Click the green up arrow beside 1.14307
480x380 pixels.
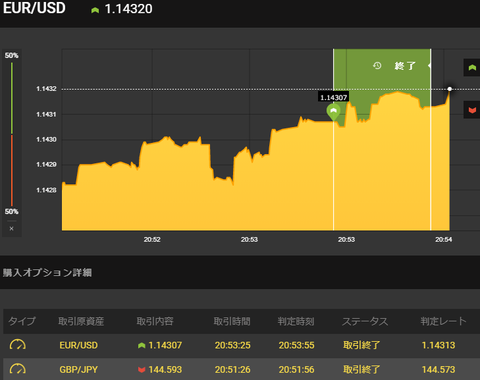pos(142,346)
